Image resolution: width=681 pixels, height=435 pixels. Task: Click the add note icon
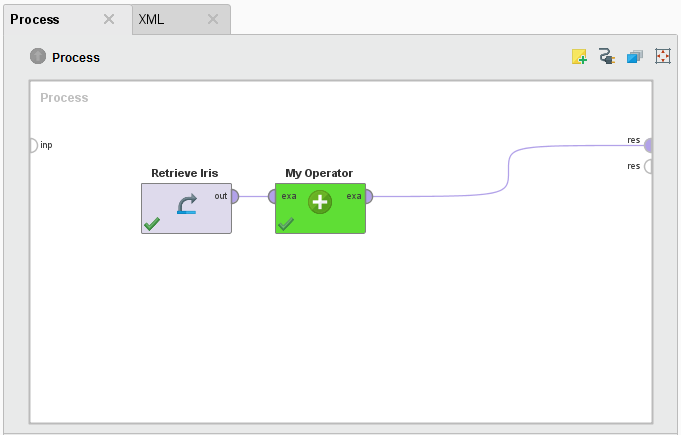[x=579, y=58]
